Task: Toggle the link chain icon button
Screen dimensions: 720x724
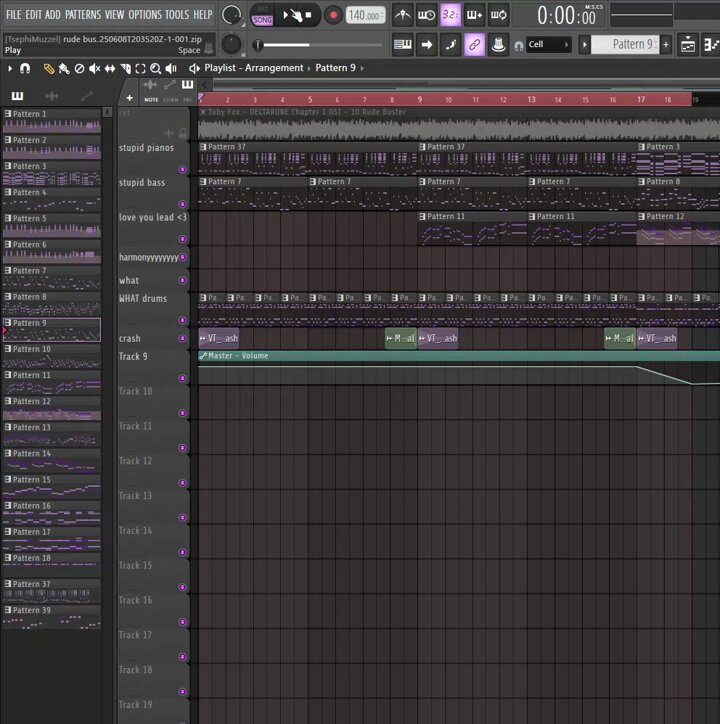Action: tap(474, 45)
